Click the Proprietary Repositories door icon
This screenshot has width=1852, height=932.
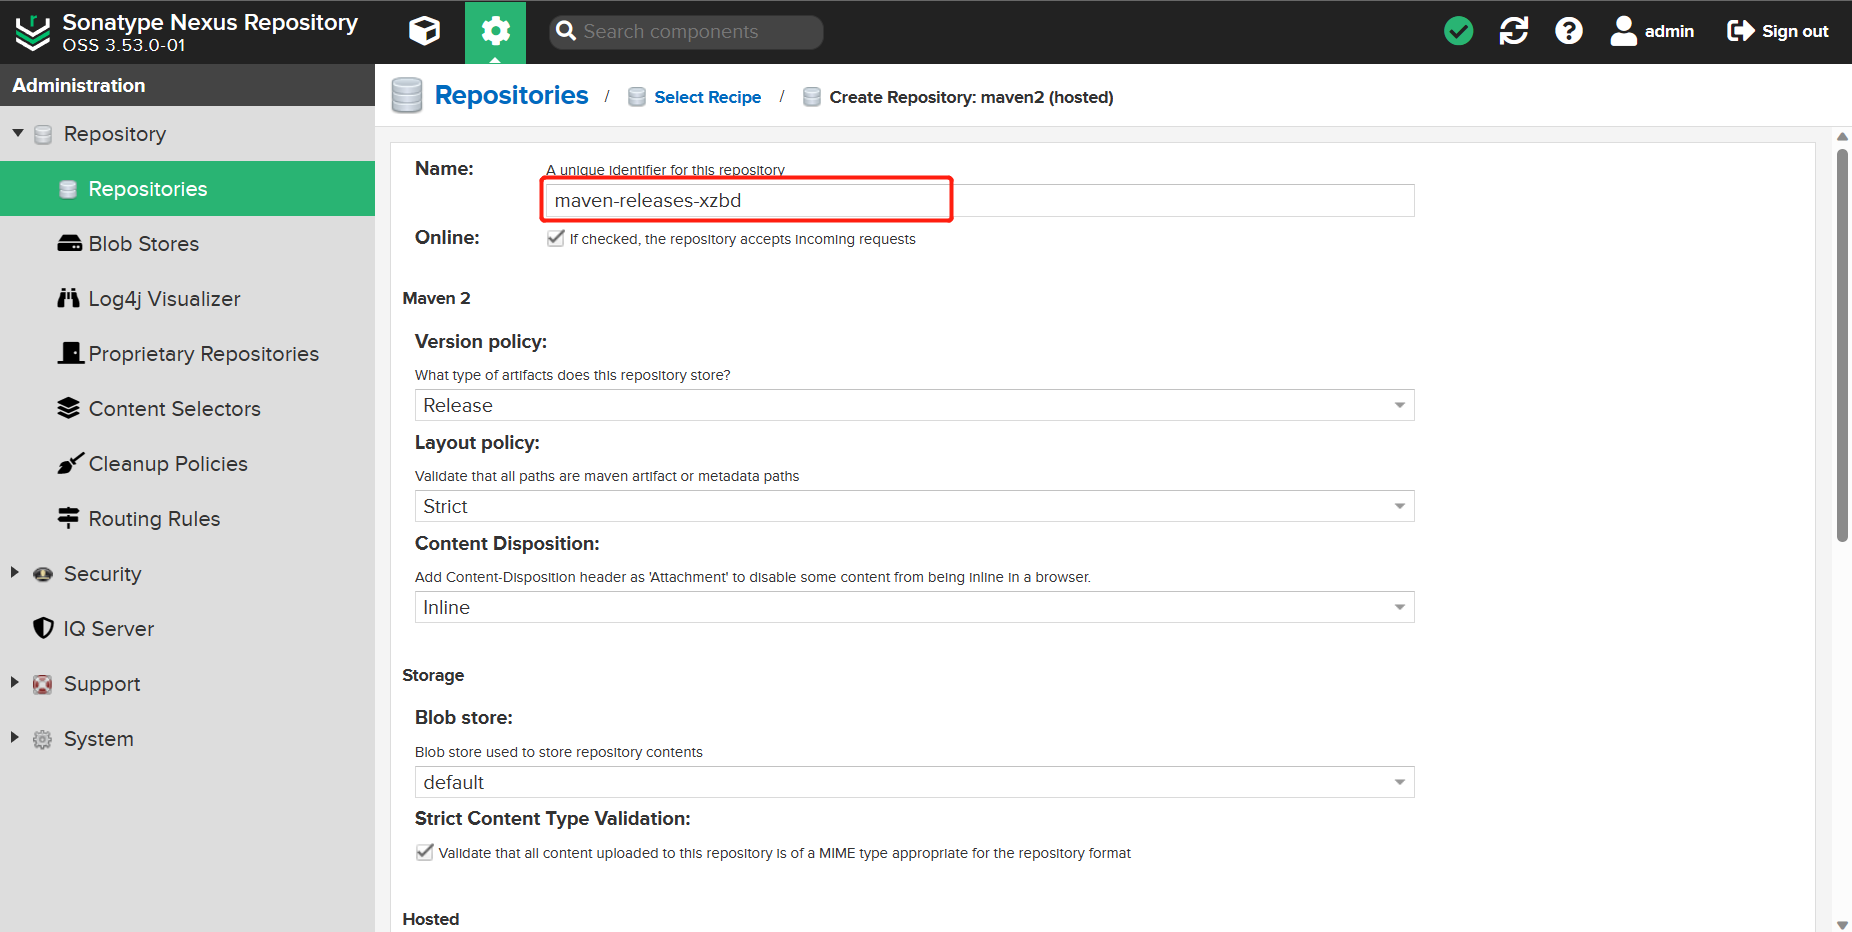click(x=70, y=353)
